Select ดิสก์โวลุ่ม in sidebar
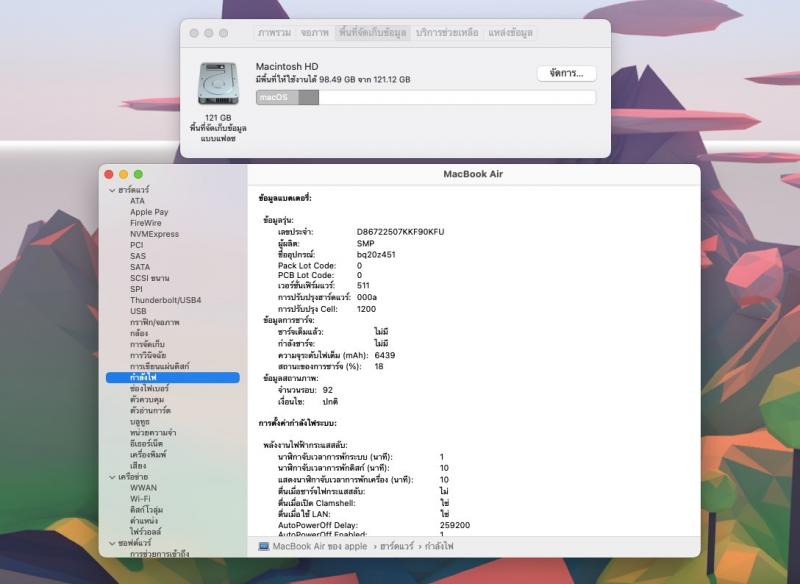800x584 pixels. (146, 510)
